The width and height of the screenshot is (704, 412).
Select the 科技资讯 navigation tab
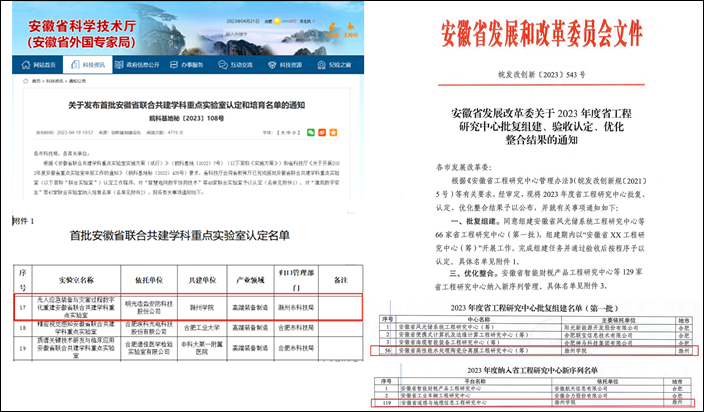coord(88,65)
